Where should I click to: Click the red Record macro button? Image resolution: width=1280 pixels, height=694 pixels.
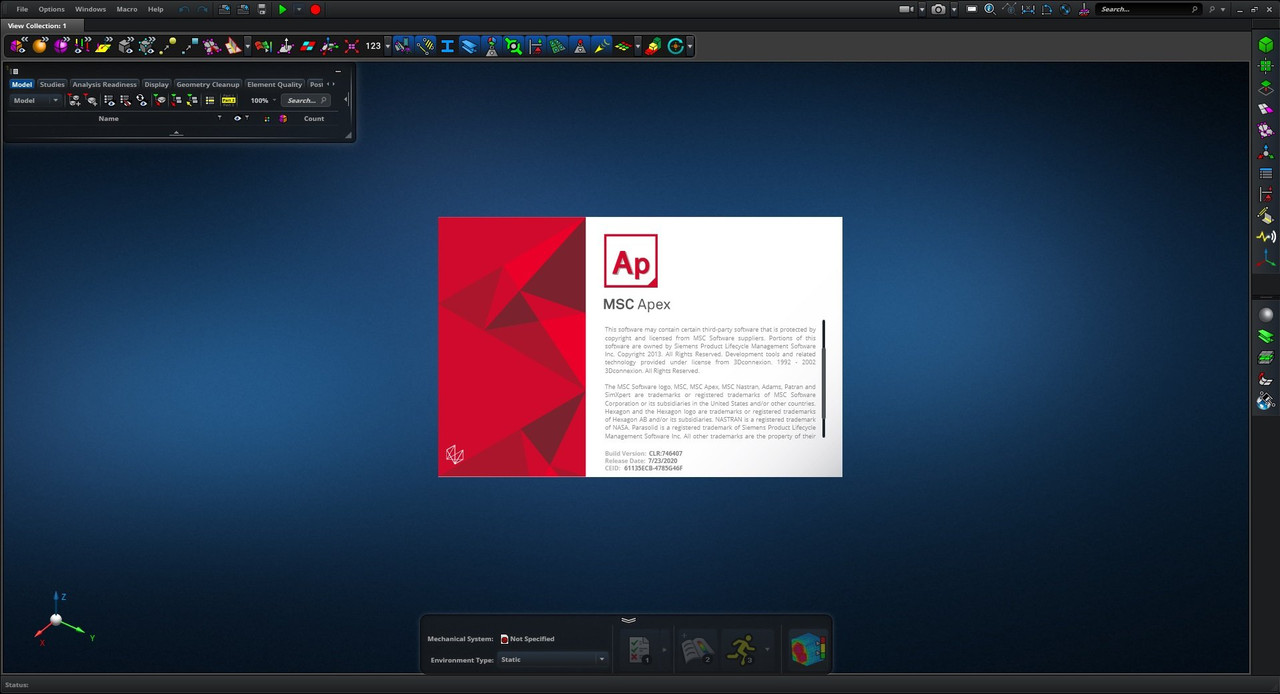pyautogui.click(x=315, y=9)
